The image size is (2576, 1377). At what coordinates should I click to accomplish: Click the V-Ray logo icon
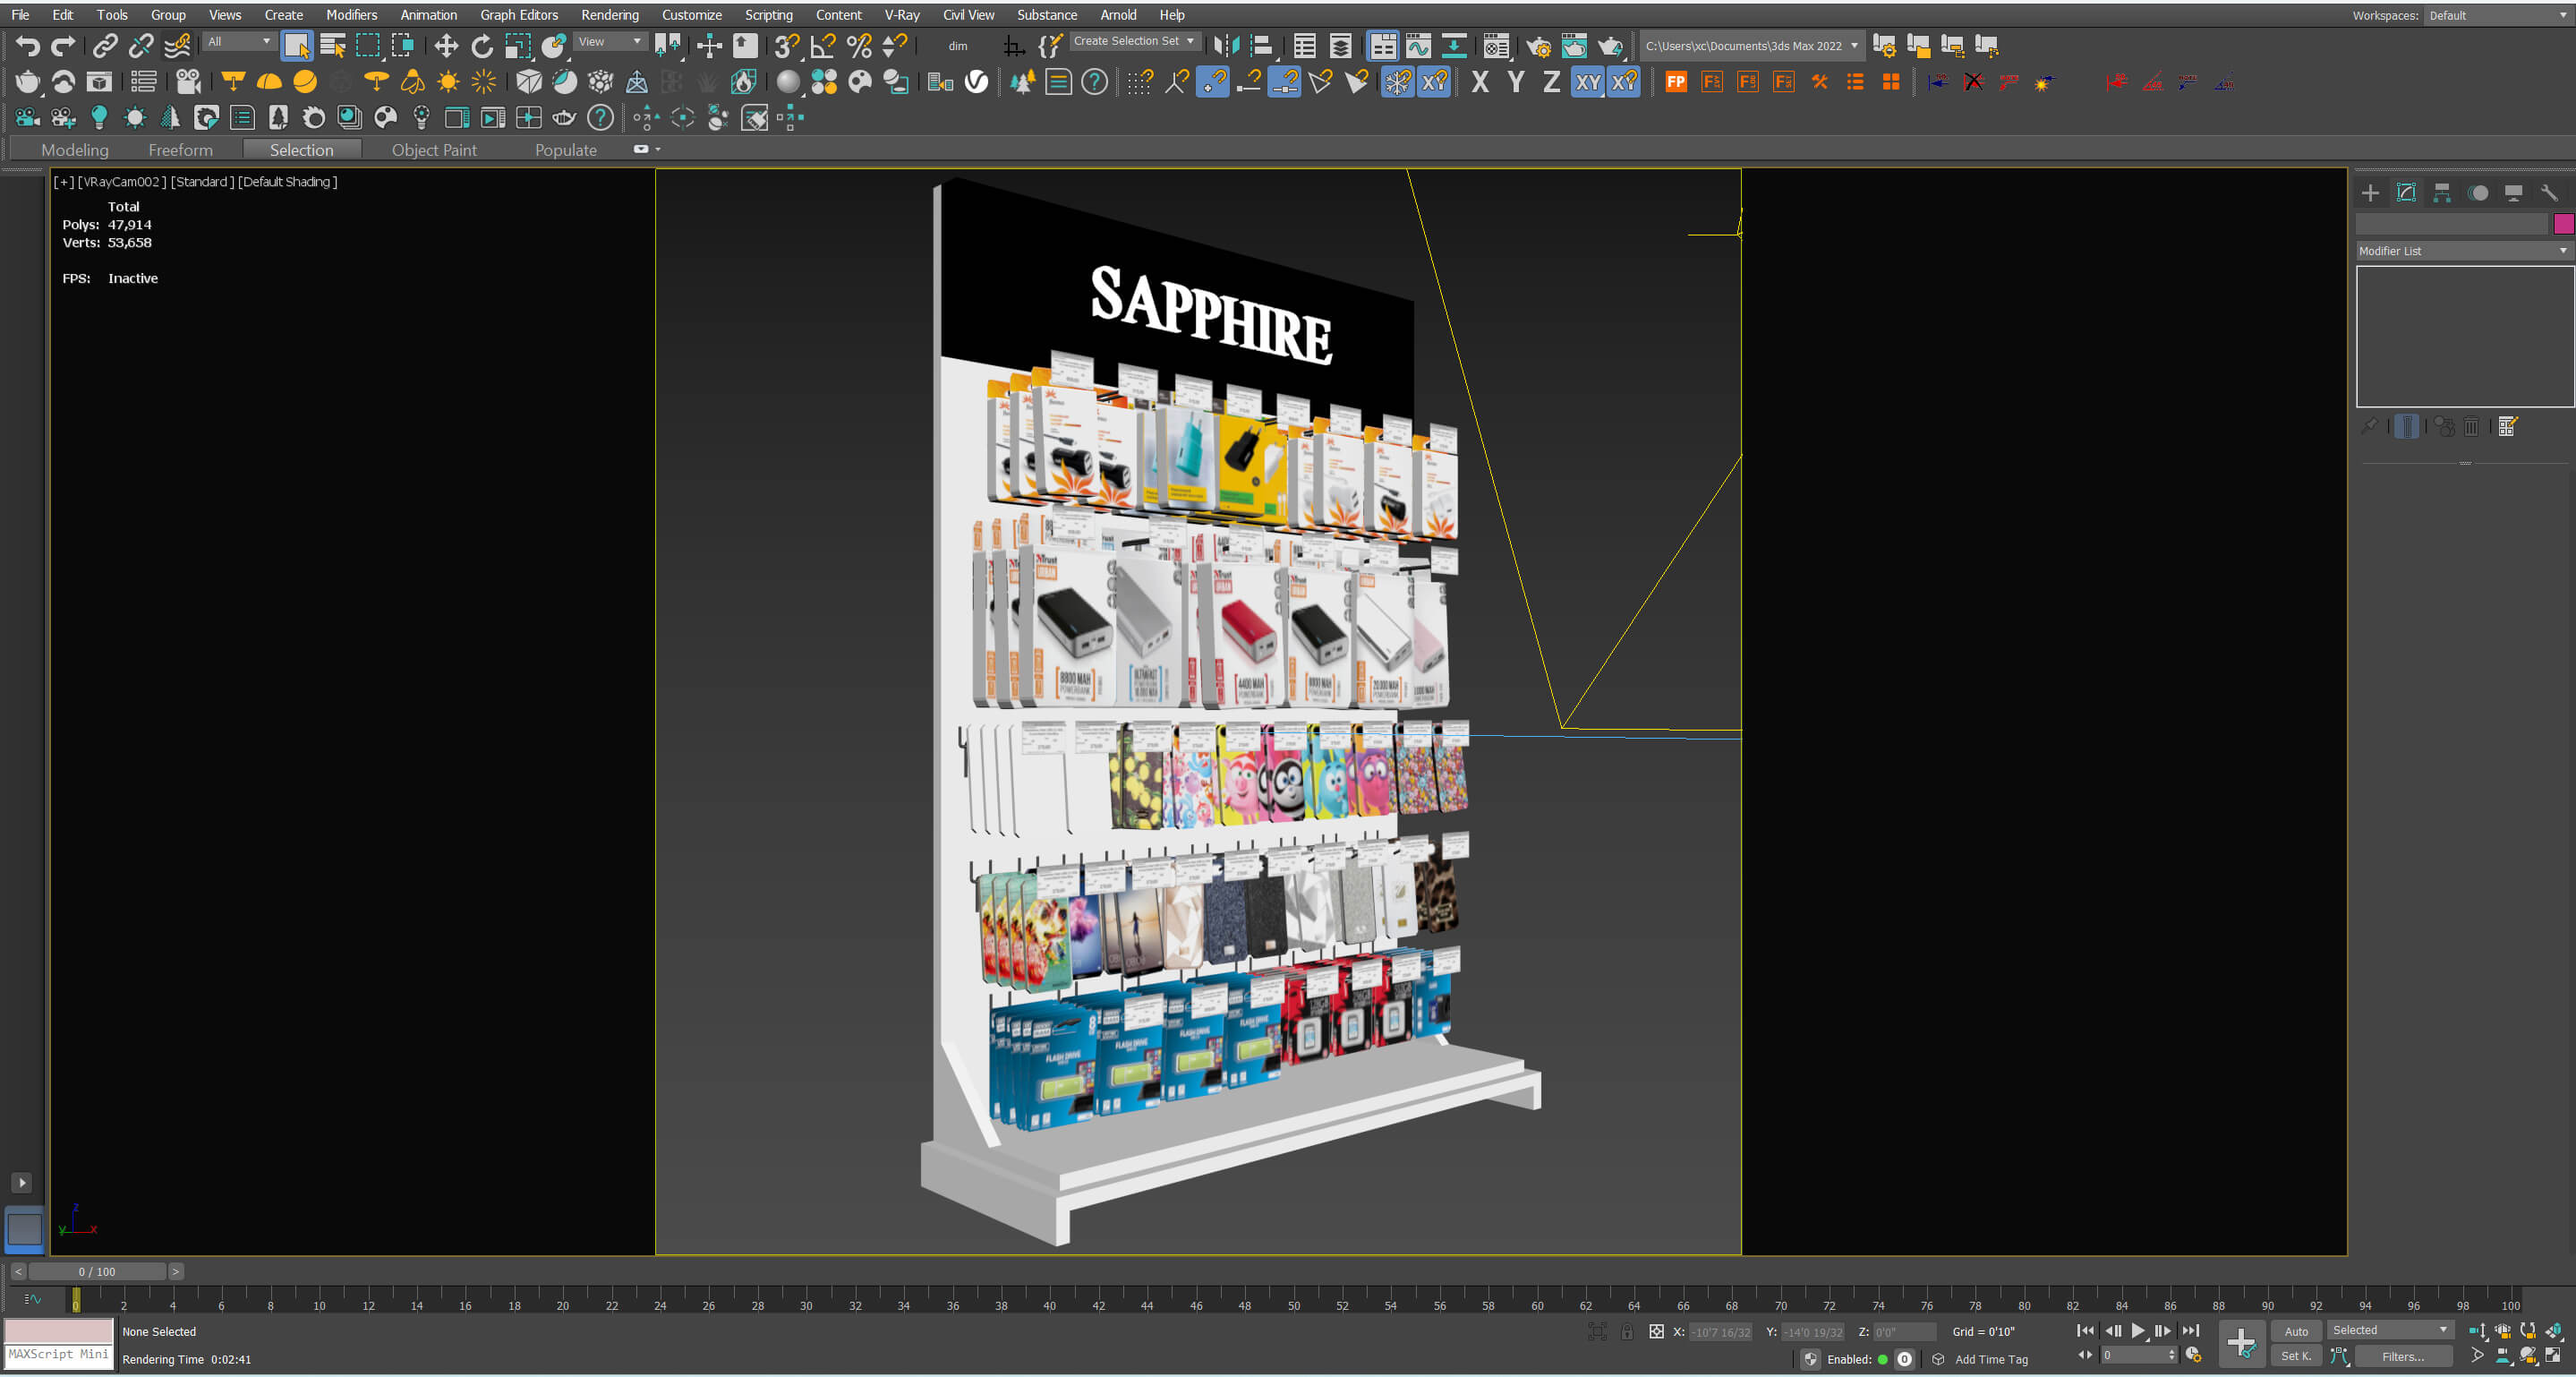pos(977,82)
